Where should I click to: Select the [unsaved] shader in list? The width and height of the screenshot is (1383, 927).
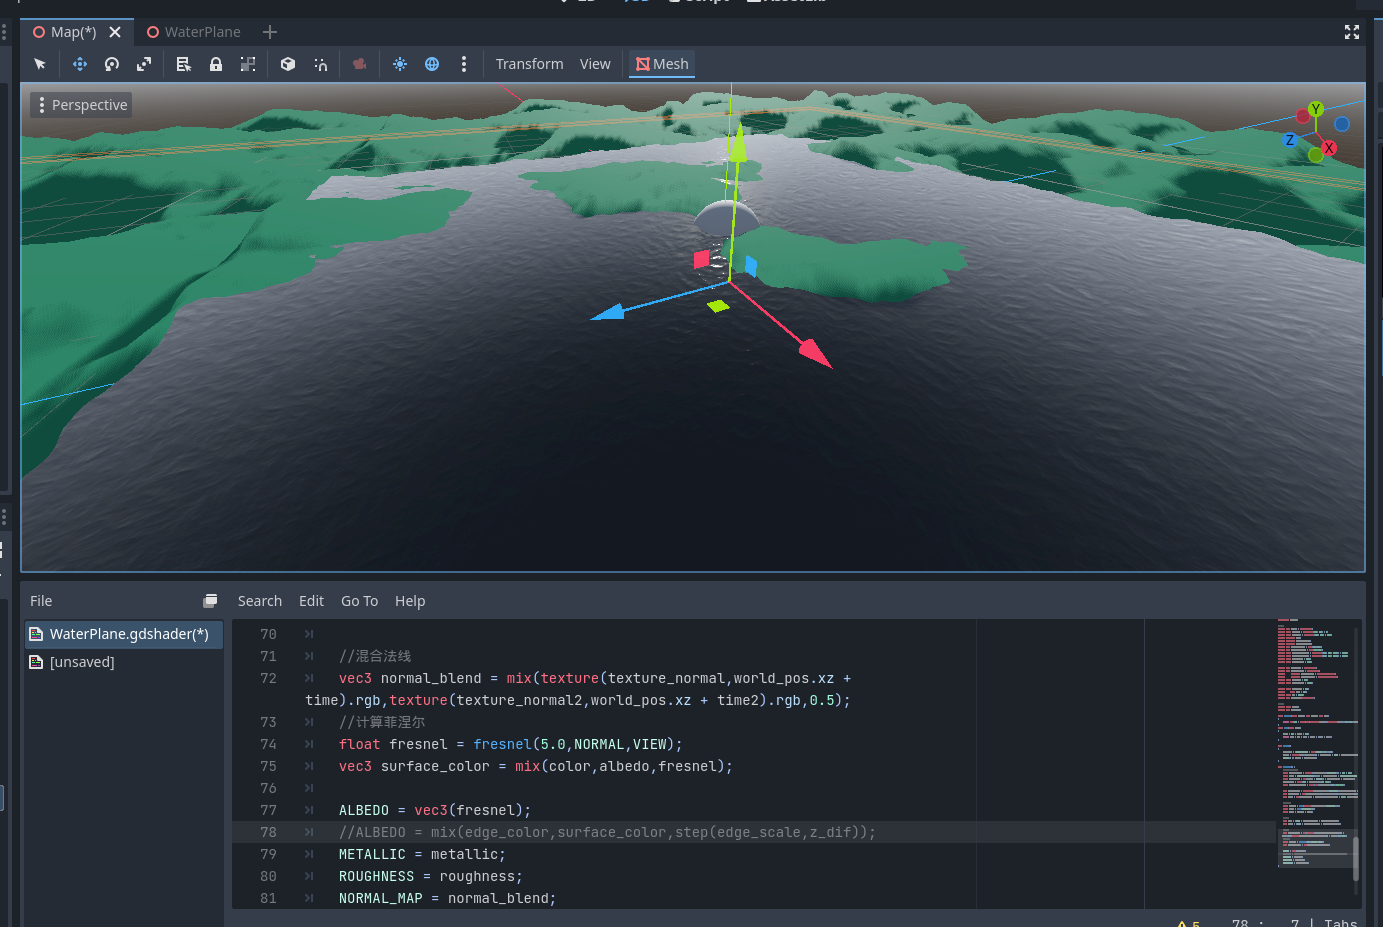pos(82,662)
